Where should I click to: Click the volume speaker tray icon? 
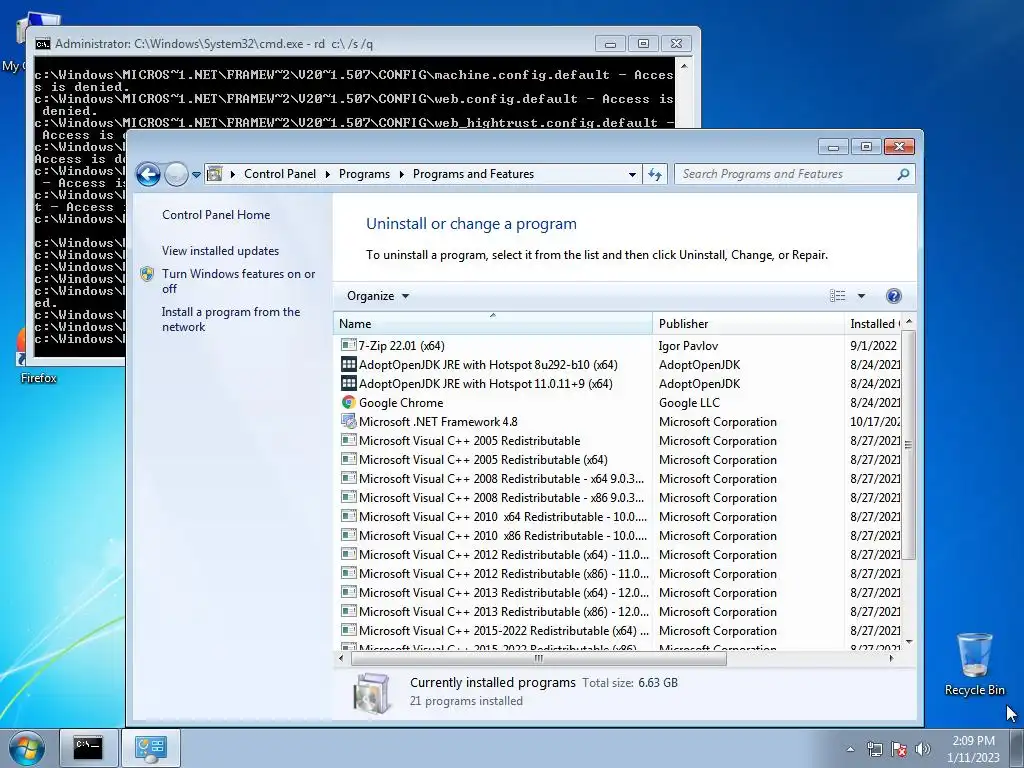tap(923, 749)
